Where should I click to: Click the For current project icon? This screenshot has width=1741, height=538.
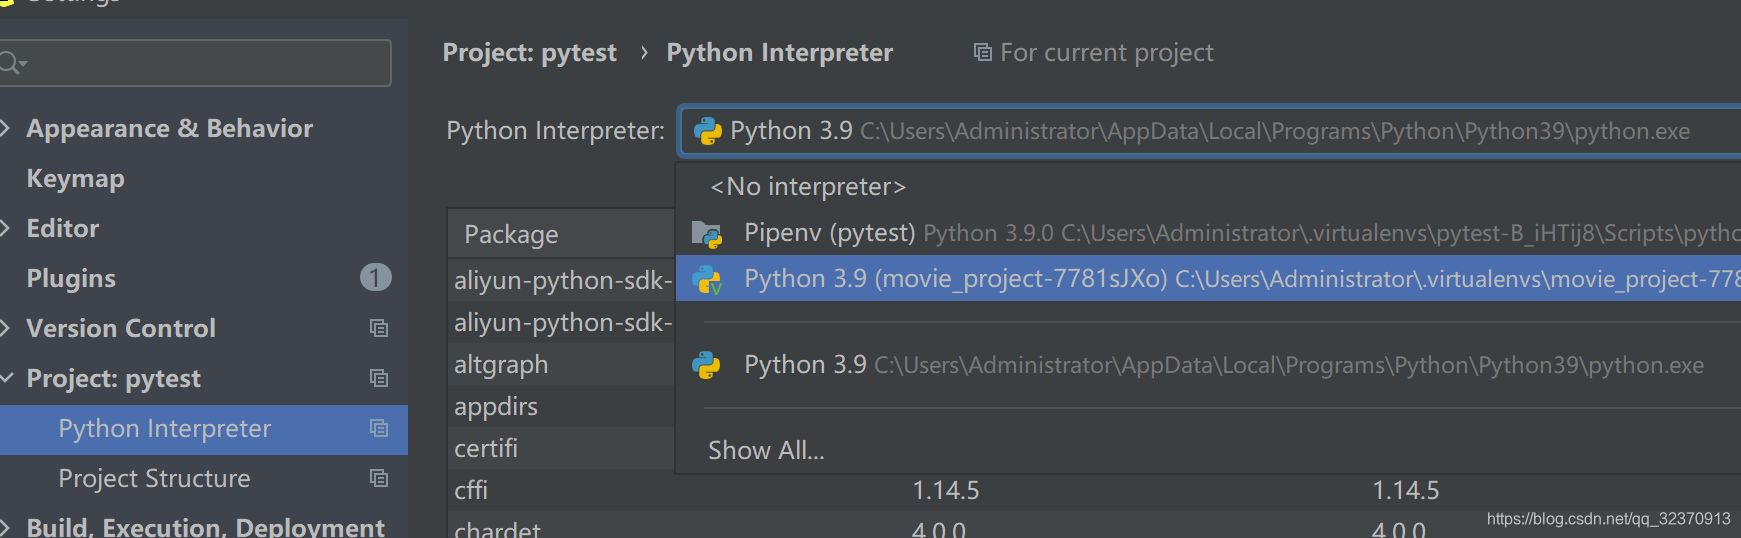[x=983, y=52]
